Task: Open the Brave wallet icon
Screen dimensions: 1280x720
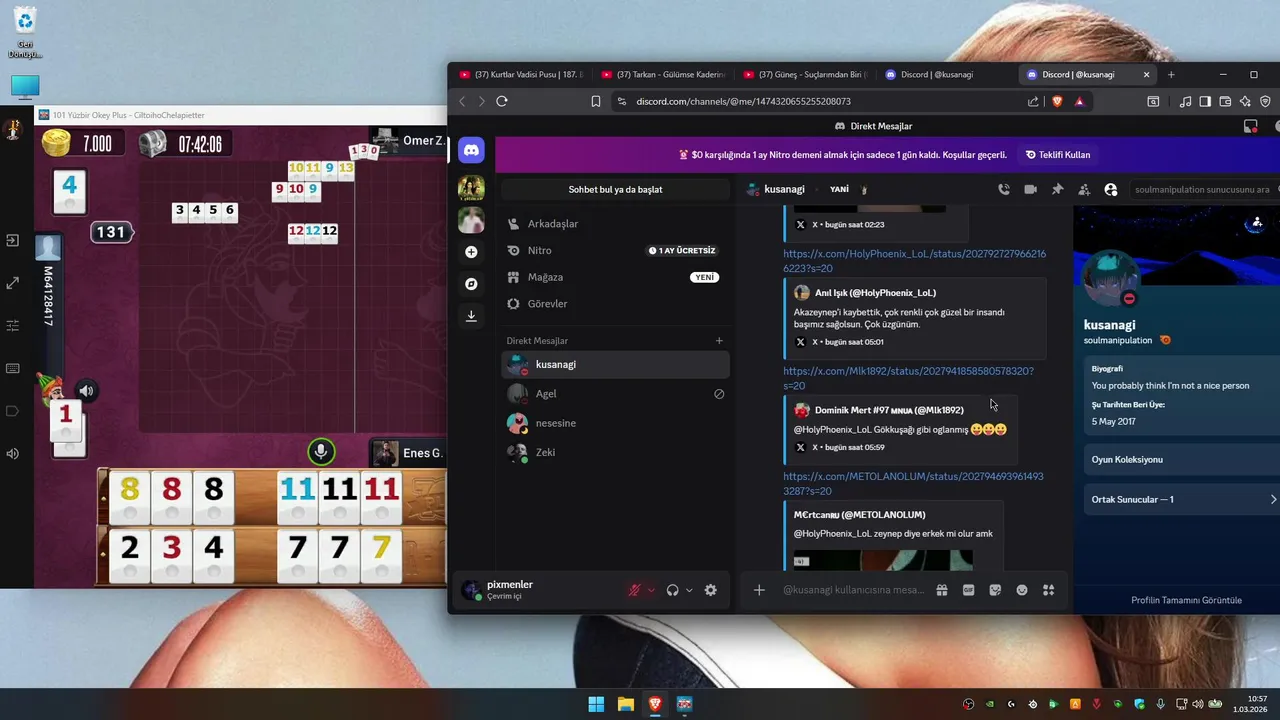Action: pyautogui.click(x=1225, y=101)
